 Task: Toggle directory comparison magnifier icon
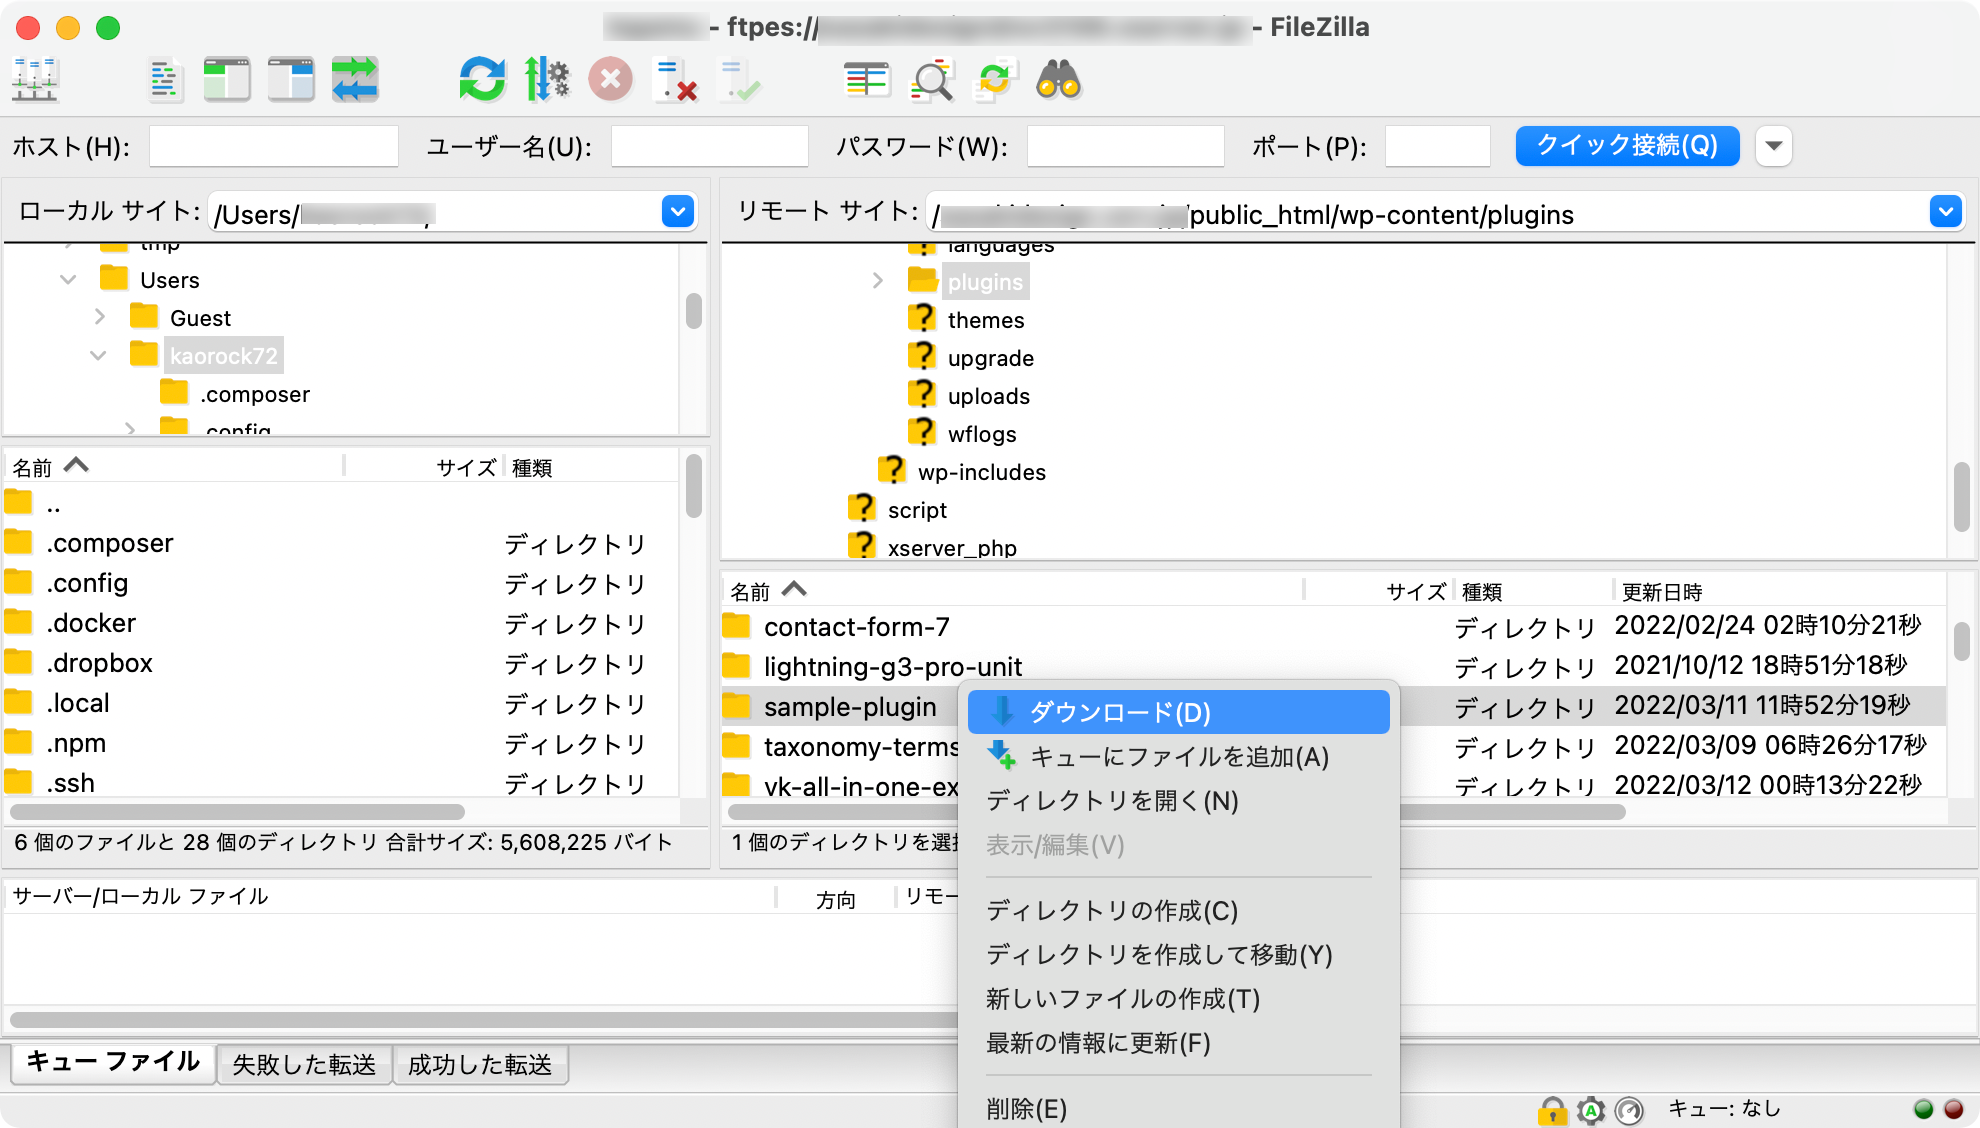click(931, 80)
